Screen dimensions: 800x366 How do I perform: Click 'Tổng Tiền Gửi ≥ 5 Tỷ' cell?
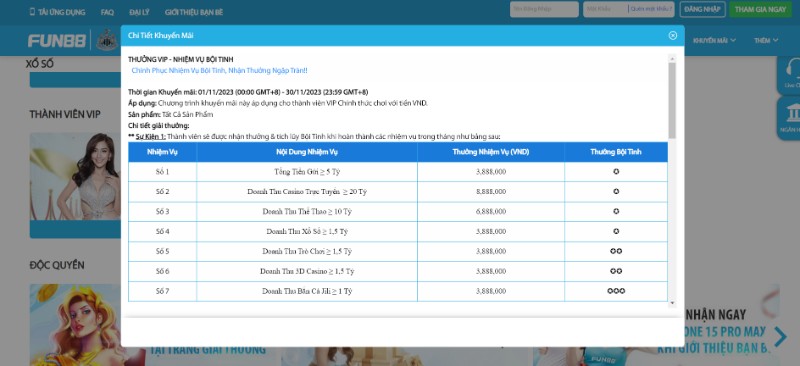coord(307,172)
